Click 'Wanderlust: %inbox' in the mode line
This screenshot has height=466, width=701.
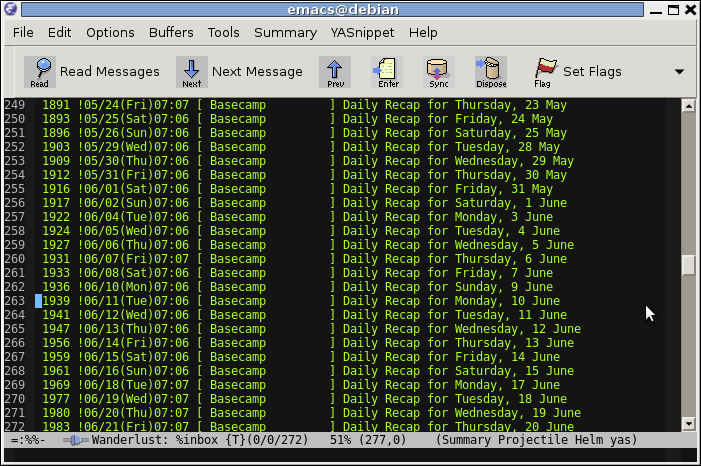(155, 440)
